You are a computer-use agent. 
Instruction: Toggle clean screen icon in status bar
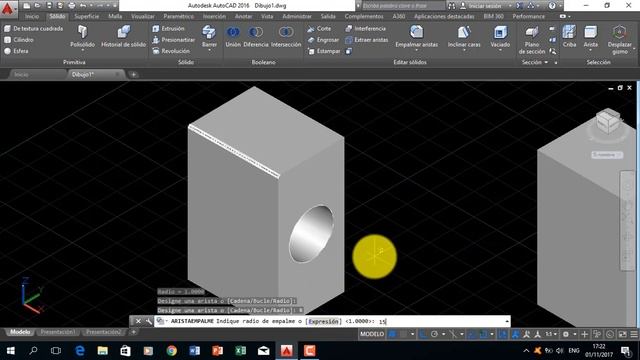pyautogui.click(x=623, y=334)
